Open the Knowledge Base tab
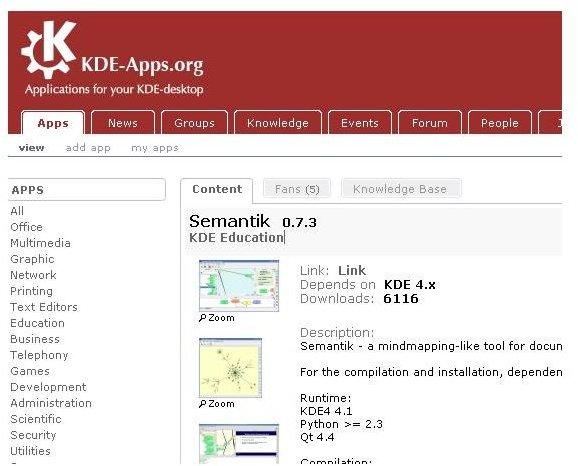 [400, 189]
